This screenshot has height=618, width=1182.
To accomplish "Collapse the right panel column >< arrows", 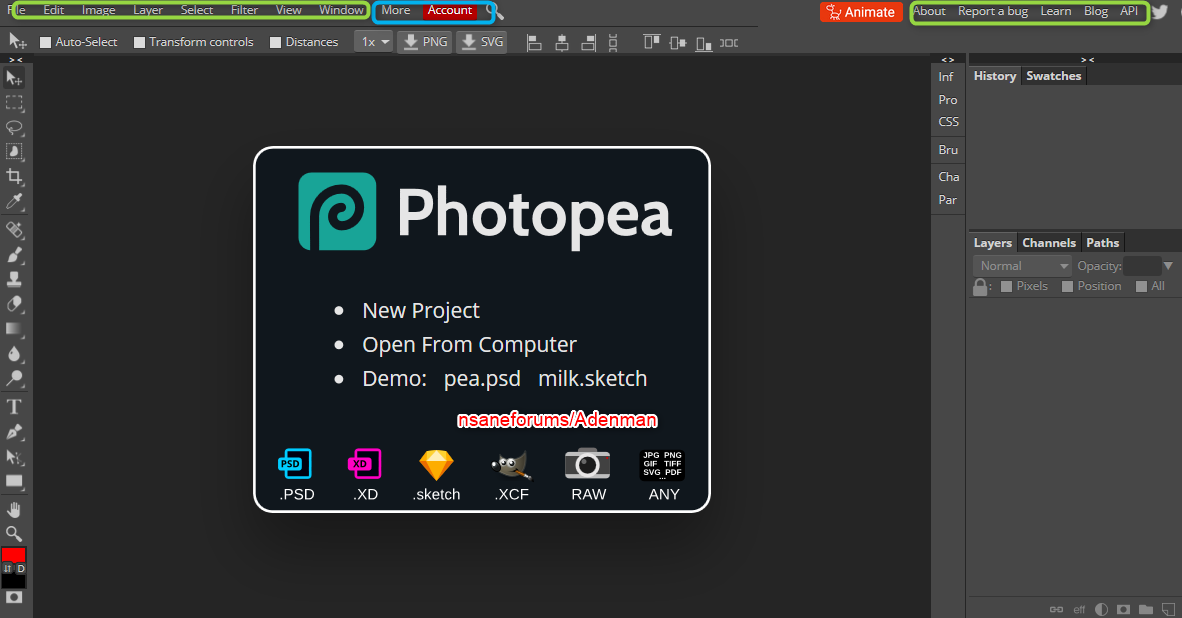I will pyautogui.click(x=1087, y=60).
